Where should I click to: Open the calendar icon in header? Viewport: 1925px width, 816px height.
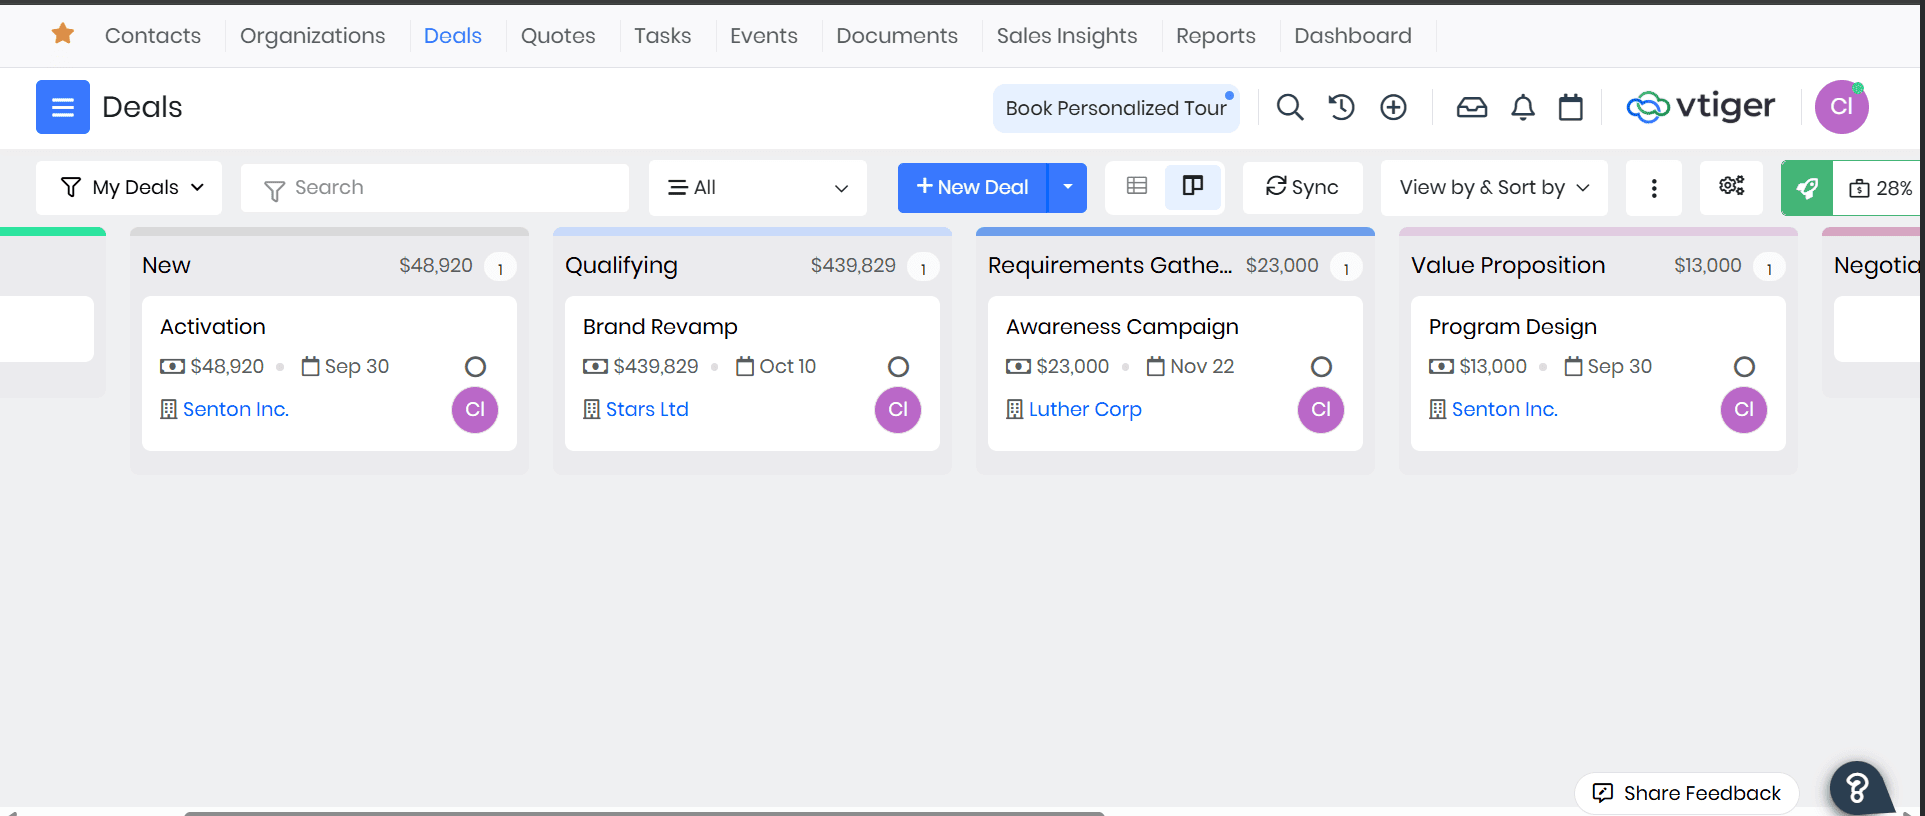[x=1571, y=107]
